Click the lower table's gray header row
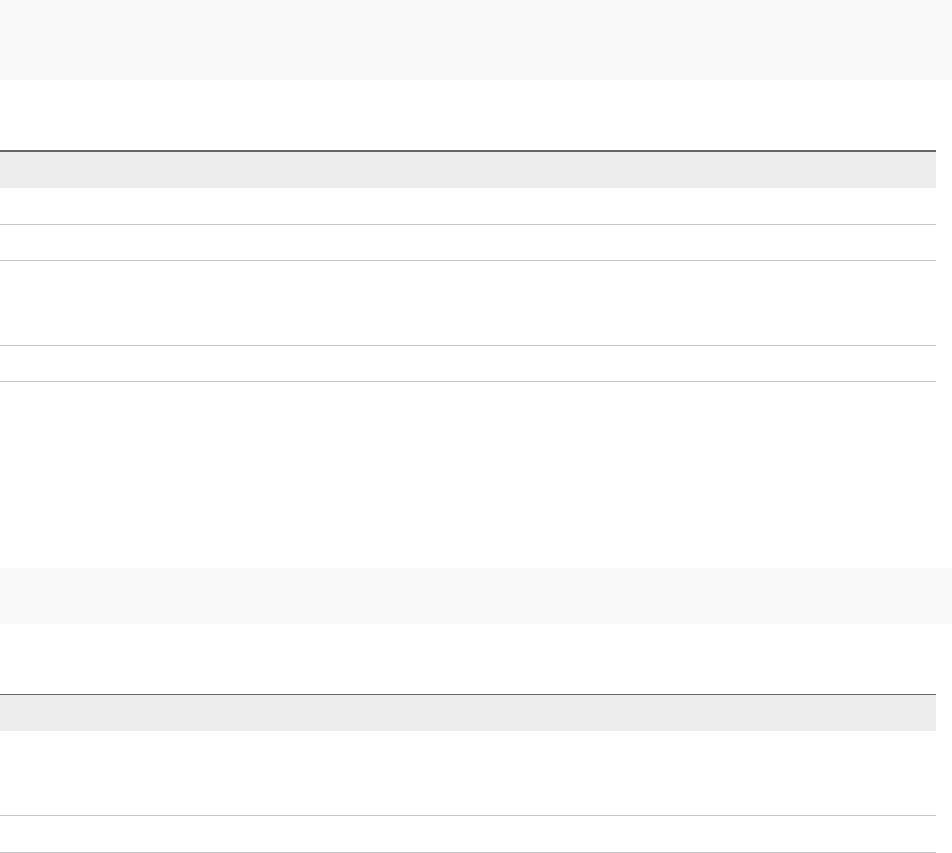Screen dimensions: 952x853 coord(468,713)
